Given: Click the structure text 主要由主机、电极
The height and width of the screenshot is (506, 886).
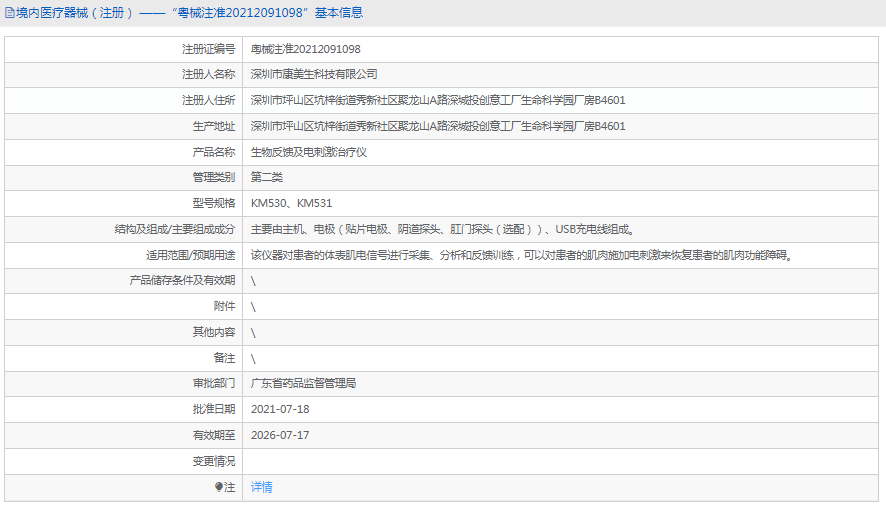Looking at the screenshot, I should pyautogui.click(x=293, y=229).
